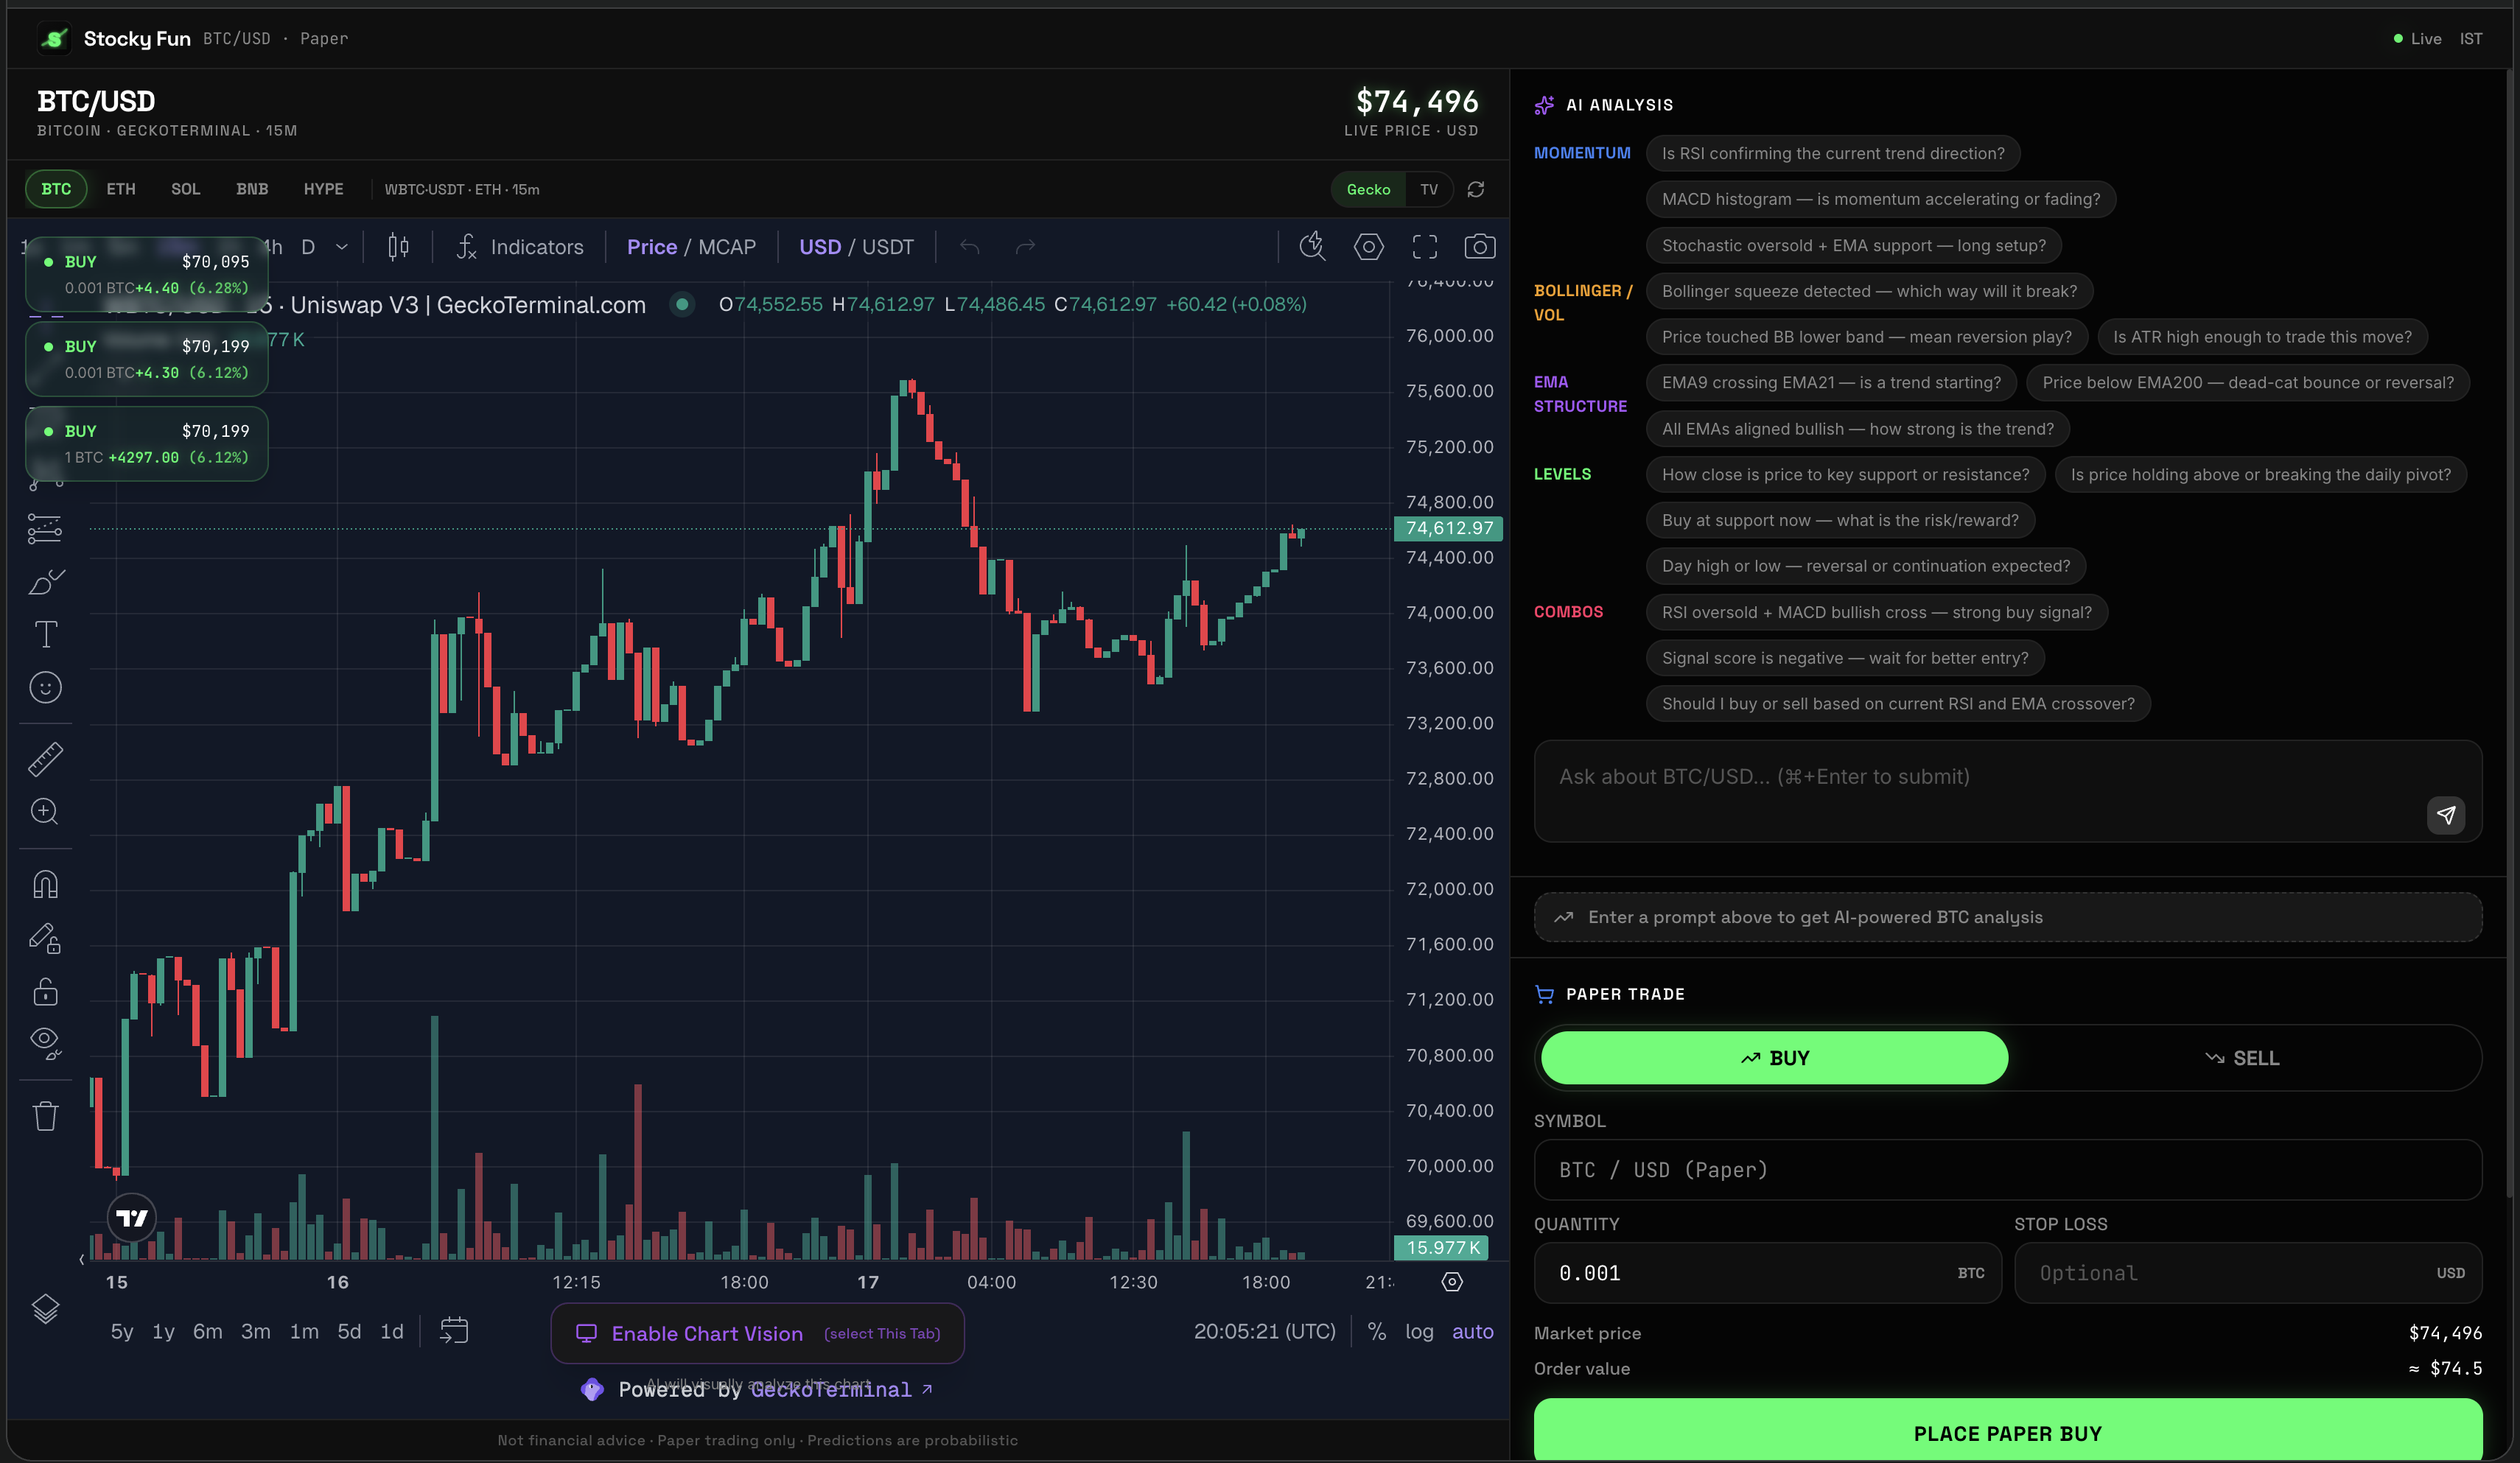Open the candle style selector

coord(397,246)
